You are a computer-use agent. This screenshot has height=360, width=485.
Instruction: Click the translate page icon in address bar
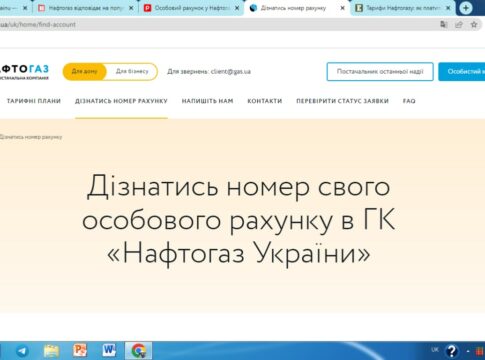tap(444, 24)
